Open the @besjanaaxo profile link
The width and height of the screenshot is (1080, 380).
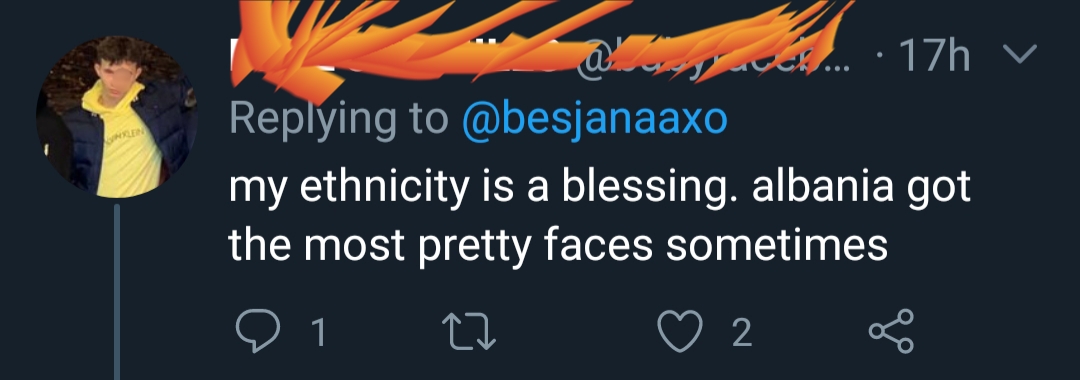click(594, 121)
